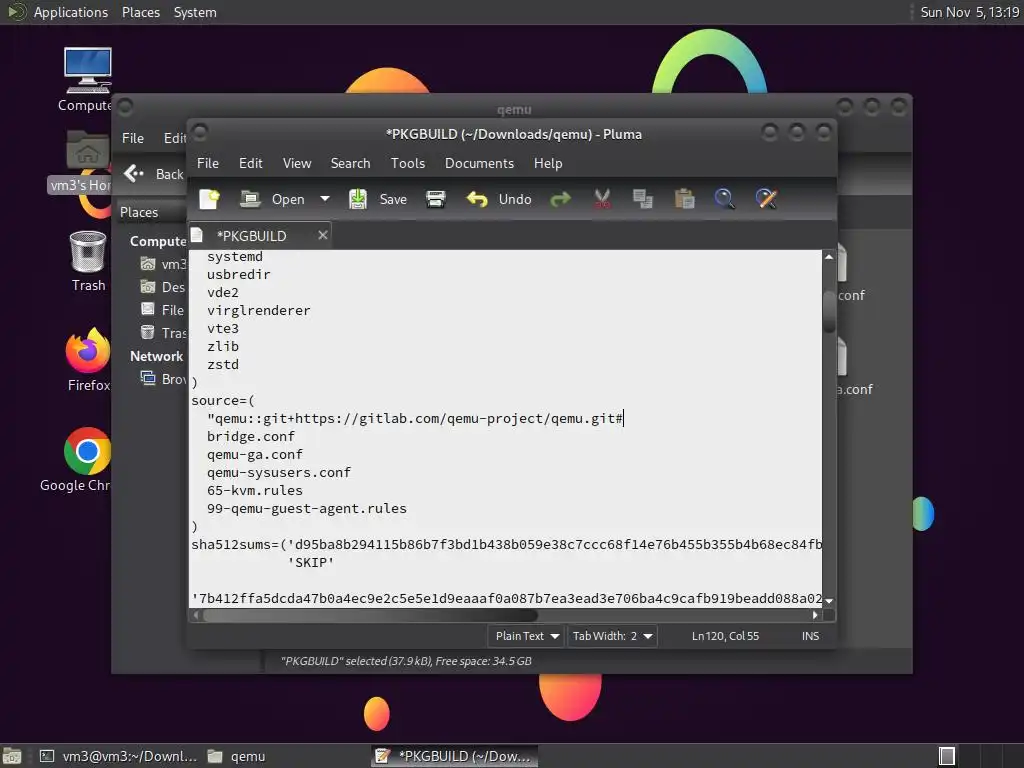Click the line qemu-ga.conf in the editor
Screen dimensions: 1024x768
click(x=255, y=455)
